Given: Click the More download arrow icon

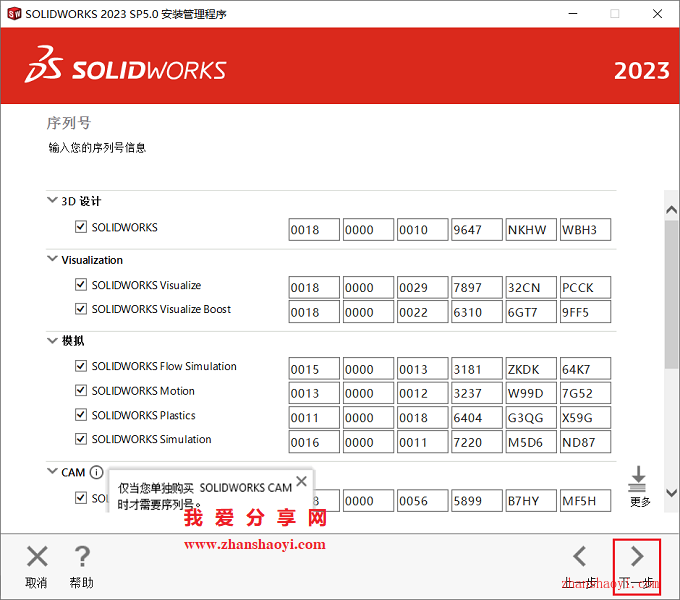Looking at the screenshot, I should point(638,479).
